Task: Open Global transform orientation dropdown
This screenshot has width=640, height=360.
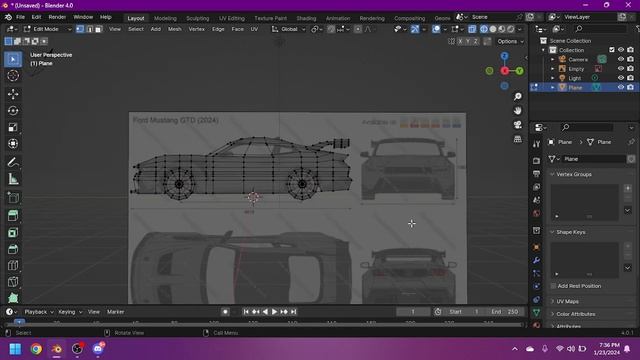Action: pyautogui.click(x=289, y=29)
